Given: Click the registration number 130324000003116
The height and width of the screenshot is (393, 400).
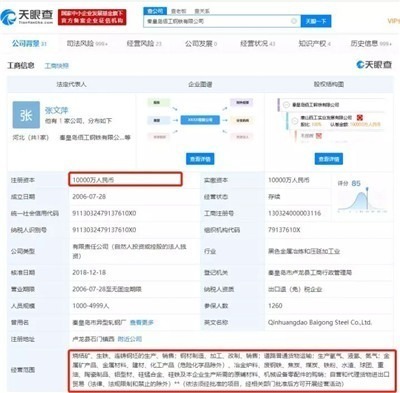Looking at the screenshot, I should pos(294,213).
